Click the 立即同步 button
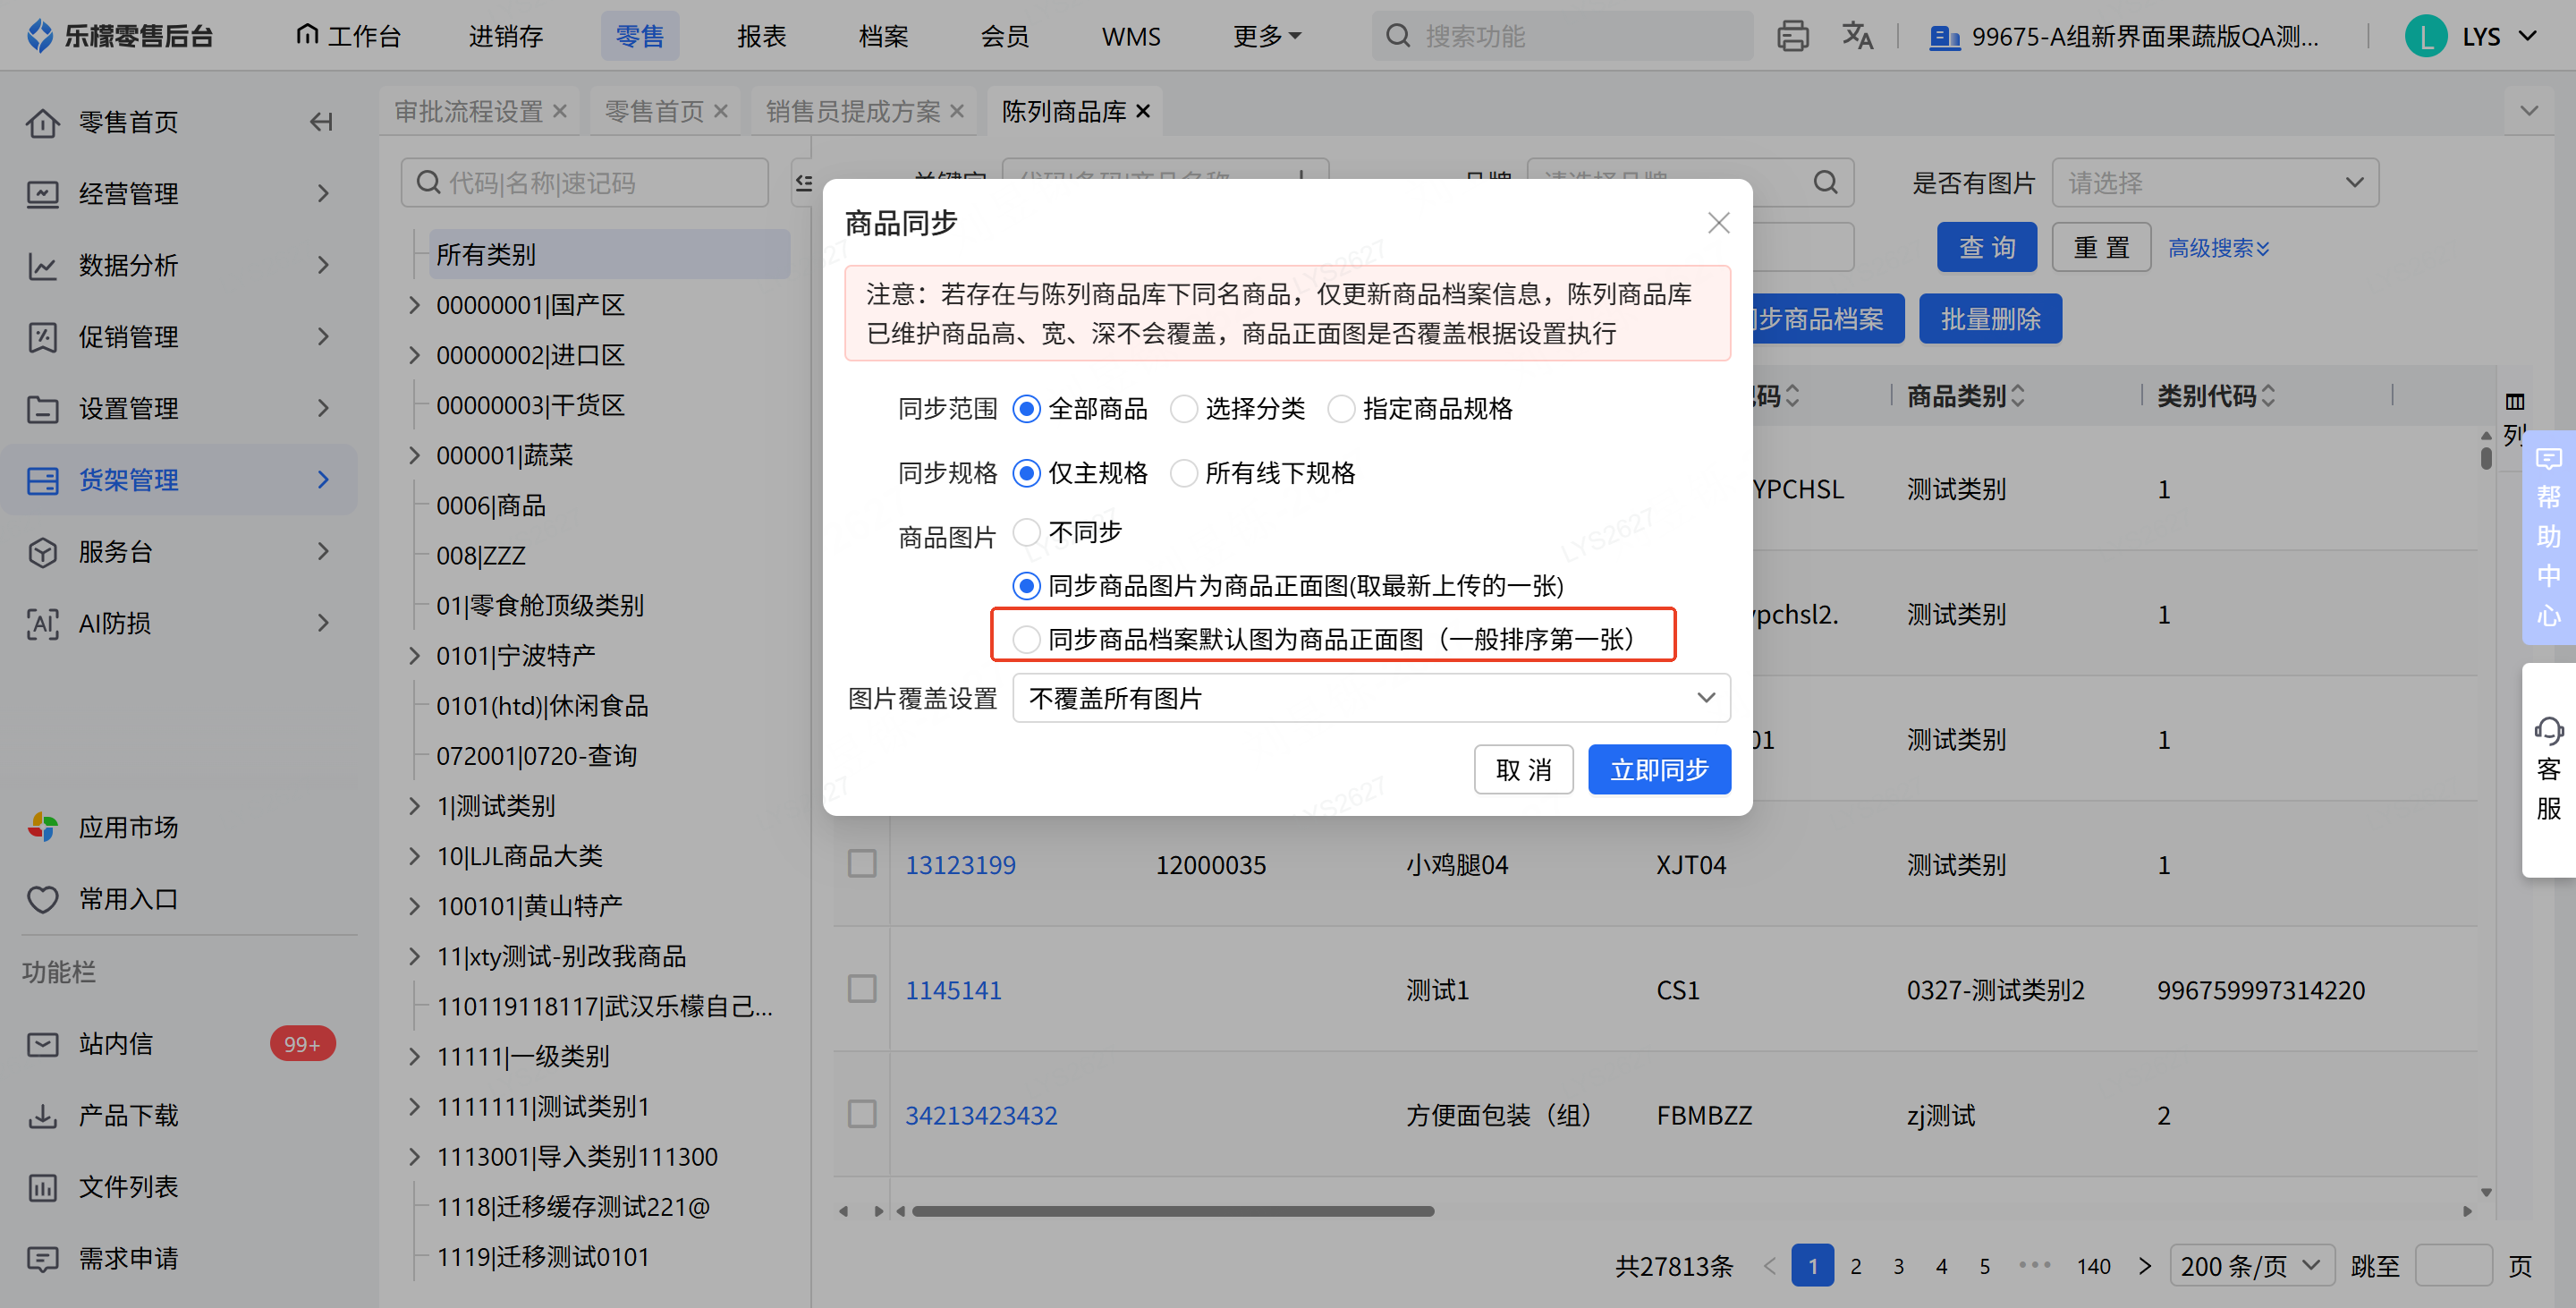 (1659, 769)
